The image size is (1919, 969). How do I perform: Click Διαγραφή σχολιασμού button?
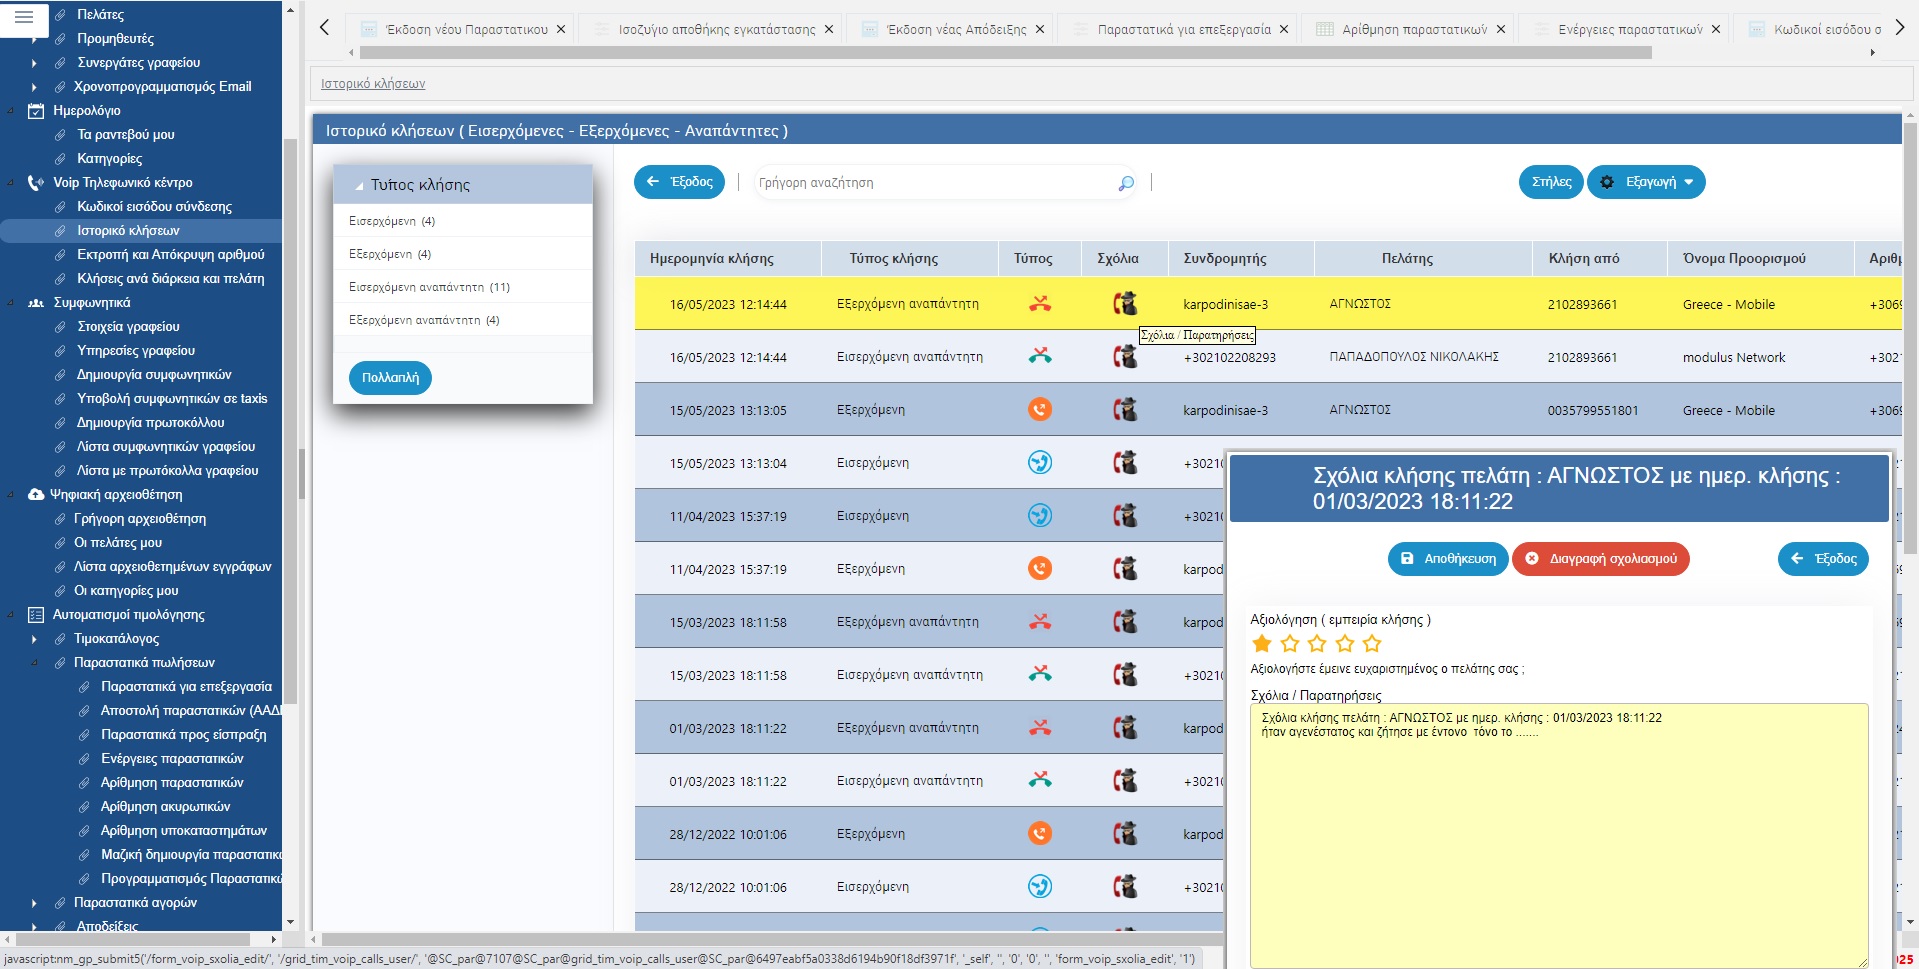pyautogui.click(x=1601, y=559)
